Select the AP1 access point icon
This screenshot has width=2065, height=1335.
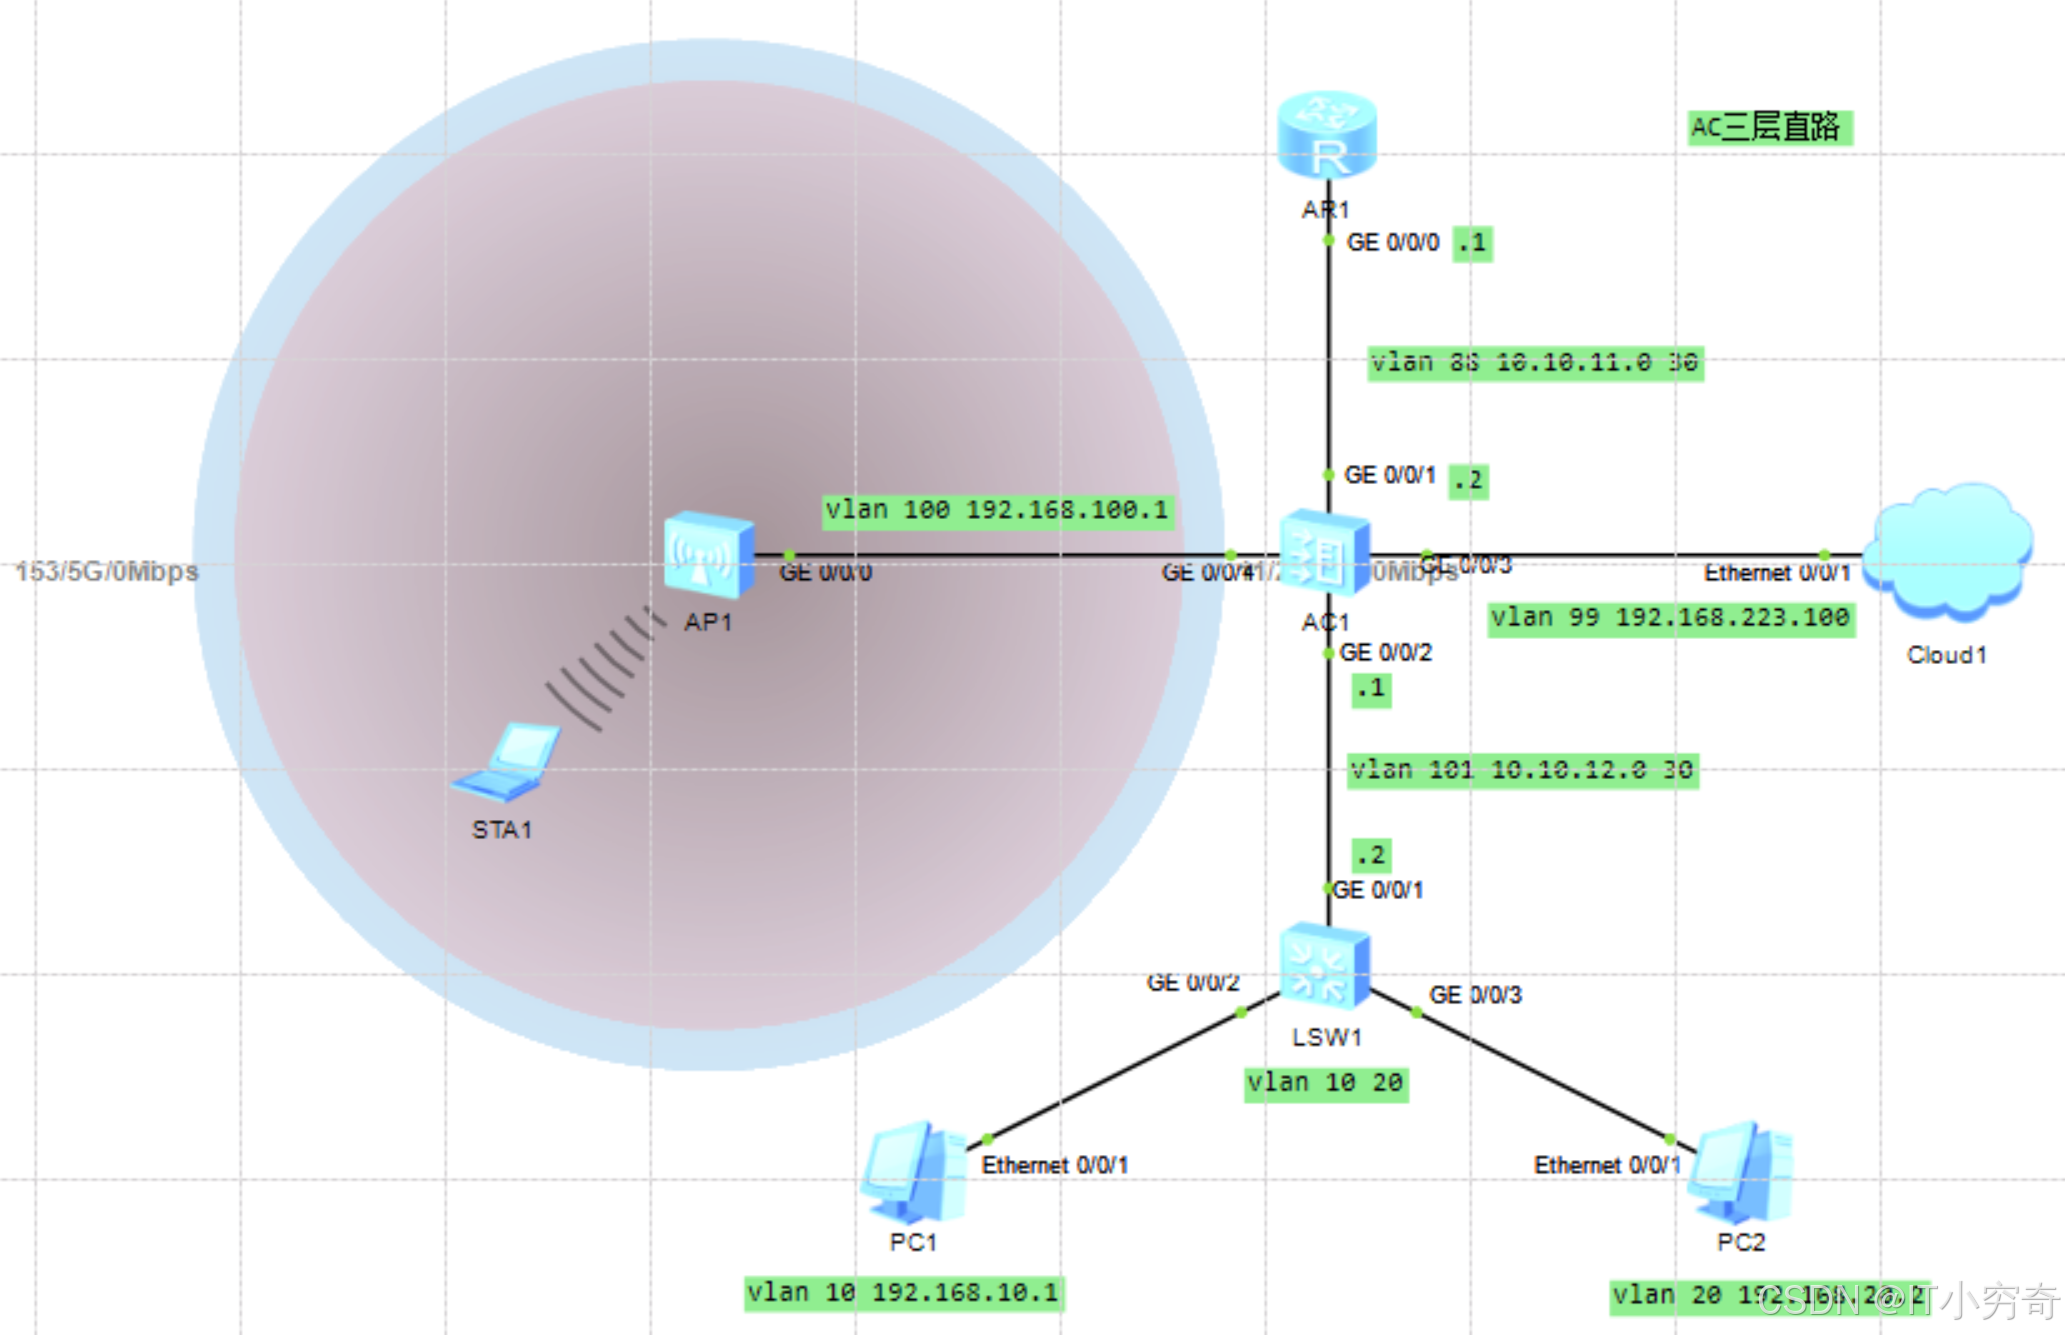pos(708,555)
